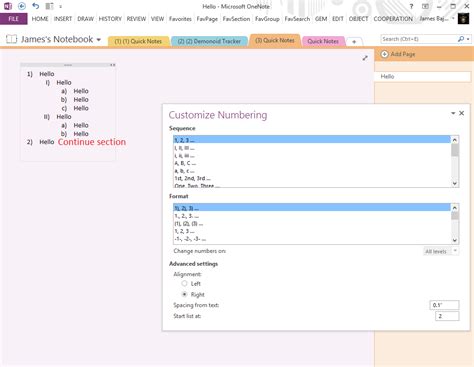Expand the James's Notebook dropdown
Image resolution: width=474 pixels, height=367 pixels.
(99, 40)
